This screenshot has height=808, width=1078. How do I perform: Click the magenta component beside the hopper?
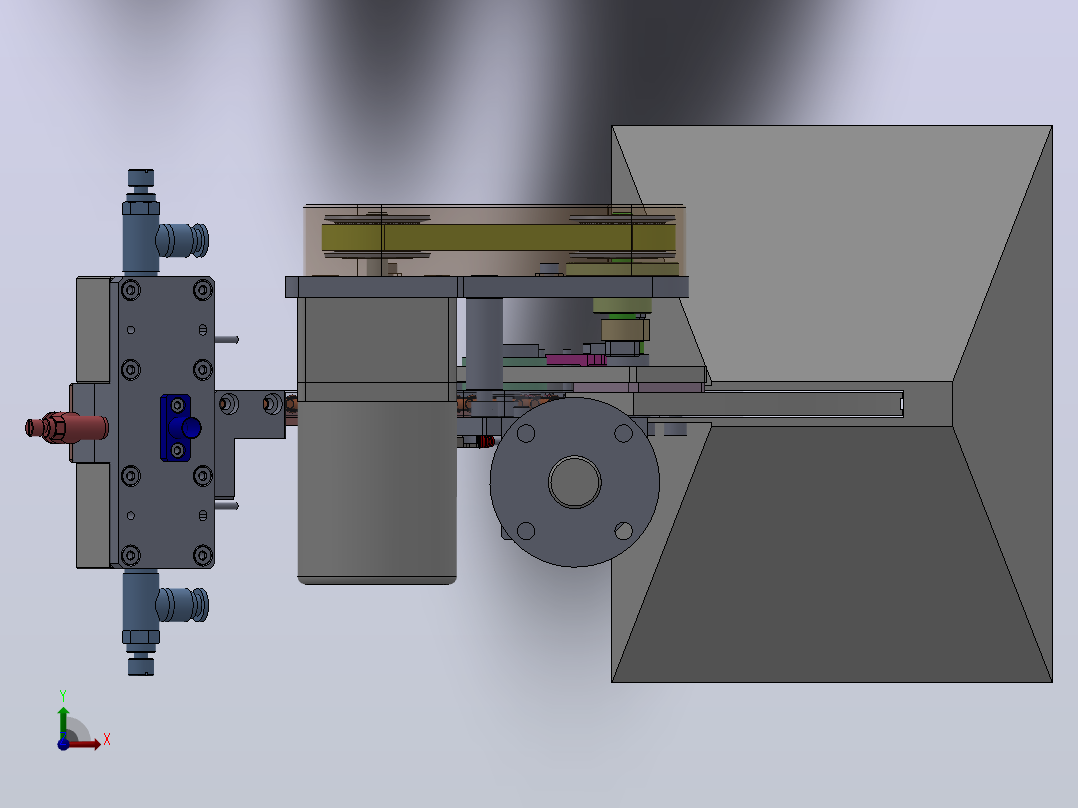pyautogui.click(x=576, y=360)
